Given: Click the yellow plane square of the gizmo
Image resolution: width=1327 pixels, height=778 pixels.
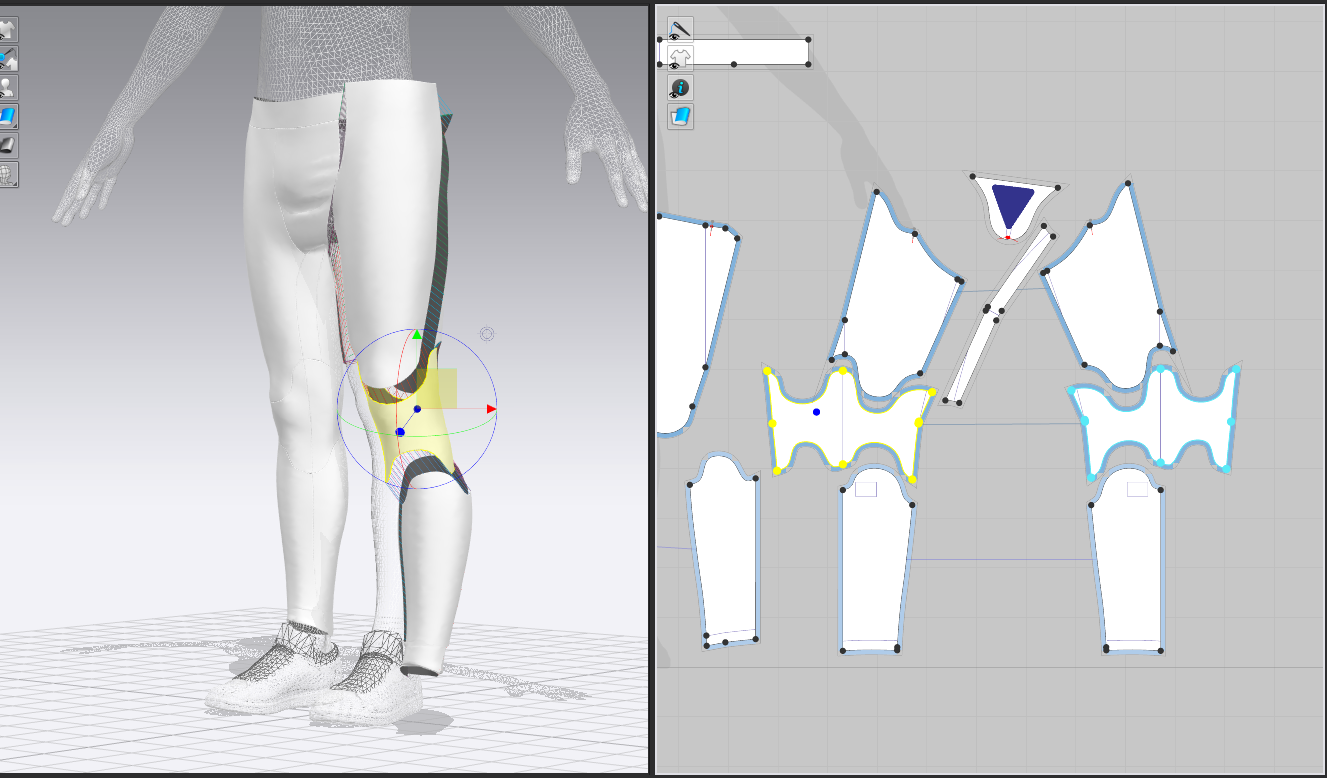Looking at the screenshot, I should point(437,388).
